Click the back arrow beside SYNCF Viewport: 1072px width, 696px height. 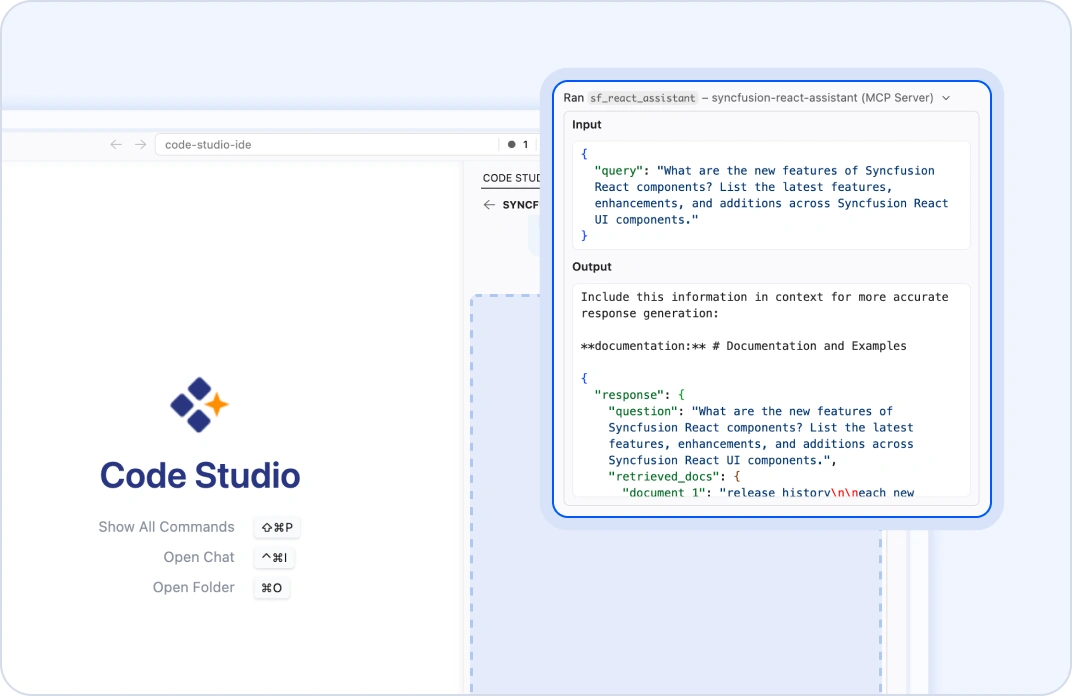[x=489, y=204]
